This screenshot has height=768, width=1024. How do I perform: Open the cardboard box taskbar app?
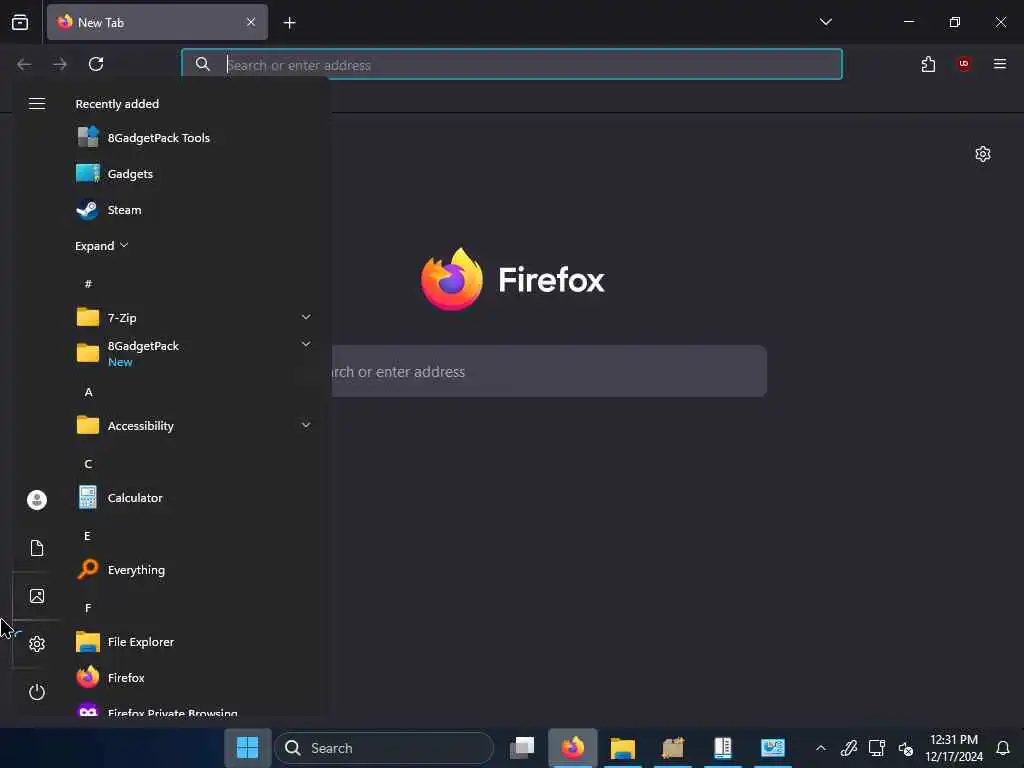(x=673, y=748)
